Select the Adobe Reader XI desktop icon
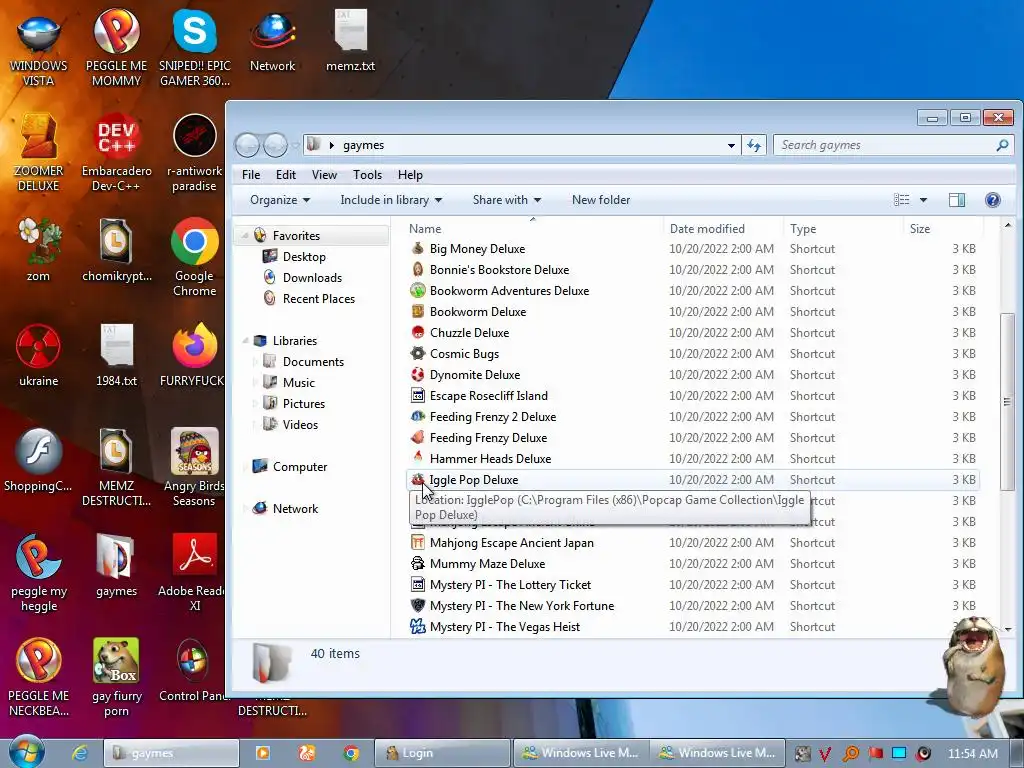The width and height of the screenshot is (1024, 768). (195, 573)
